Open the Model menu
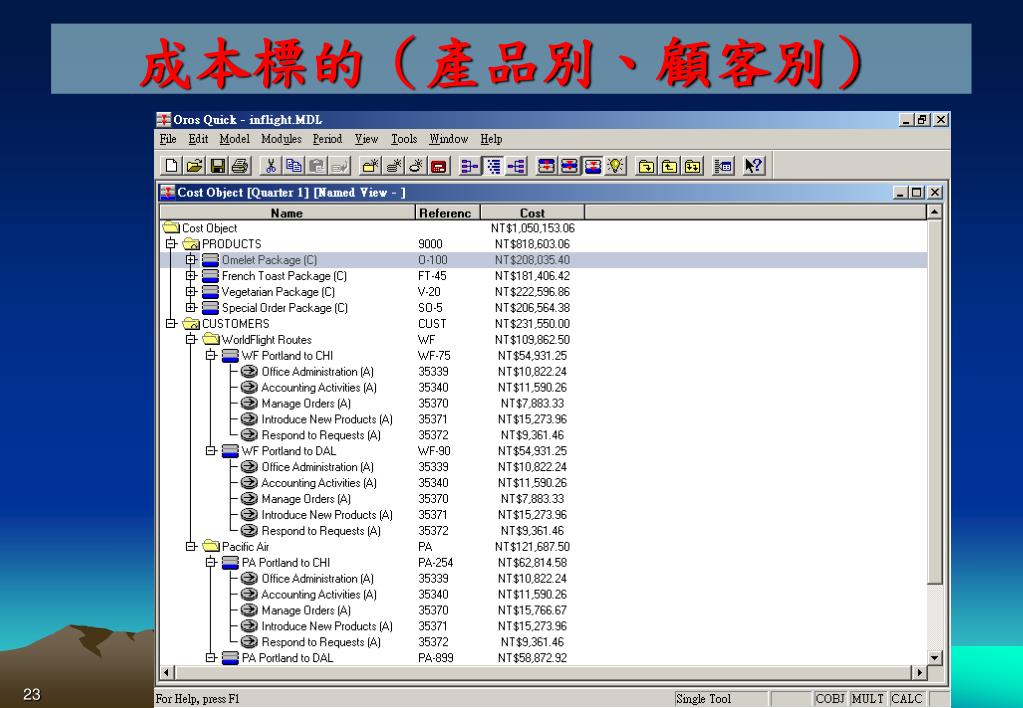Image resolution: width=1023 pixels, height=708 pixels. [x=234, y=139]
